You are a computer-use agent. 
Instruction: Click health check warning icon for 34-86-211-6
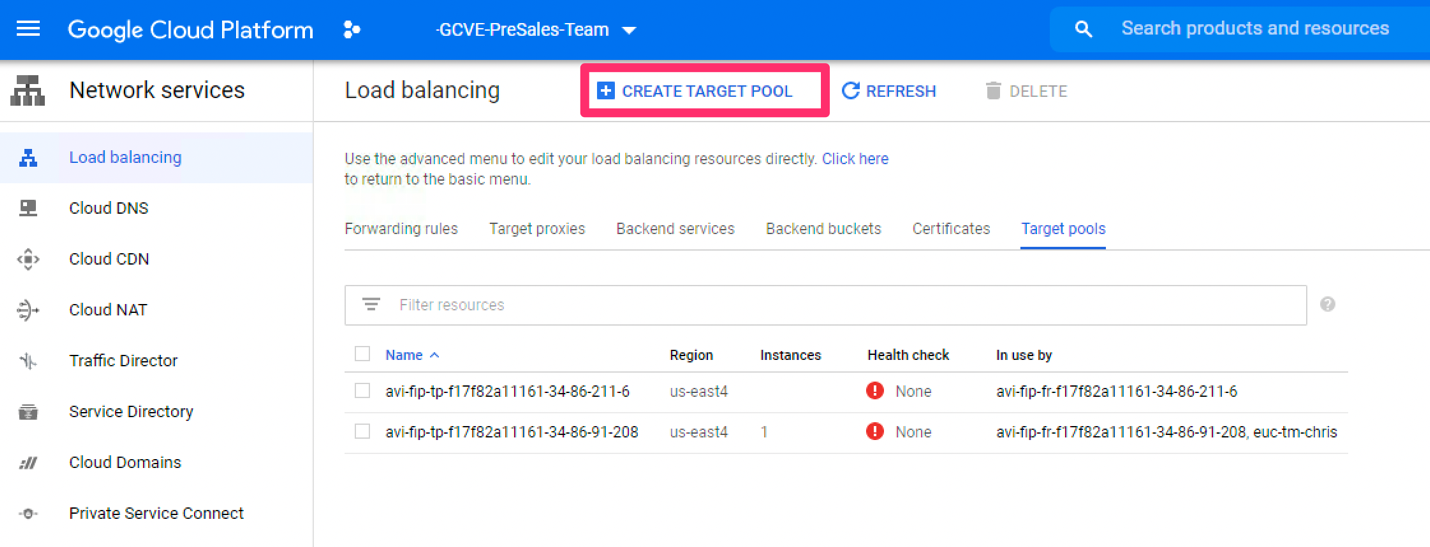pos(875,391)
